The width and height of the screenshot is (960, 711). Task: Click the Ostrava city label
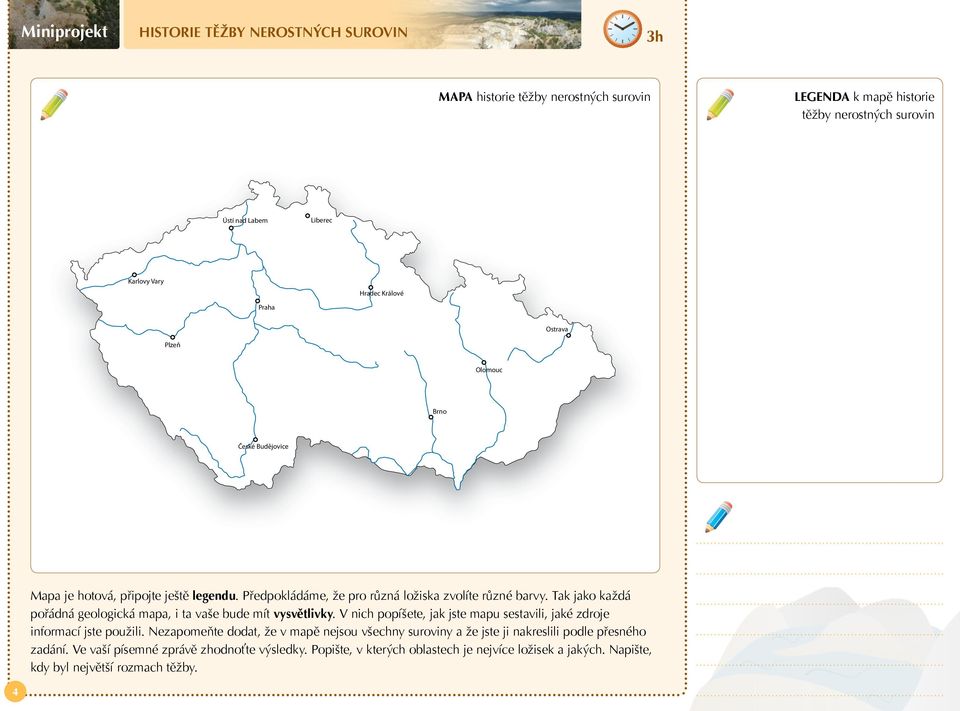557,329
